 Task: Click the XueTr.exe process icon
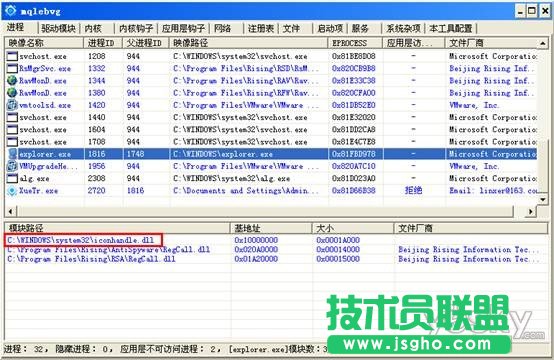click(12, 191)
